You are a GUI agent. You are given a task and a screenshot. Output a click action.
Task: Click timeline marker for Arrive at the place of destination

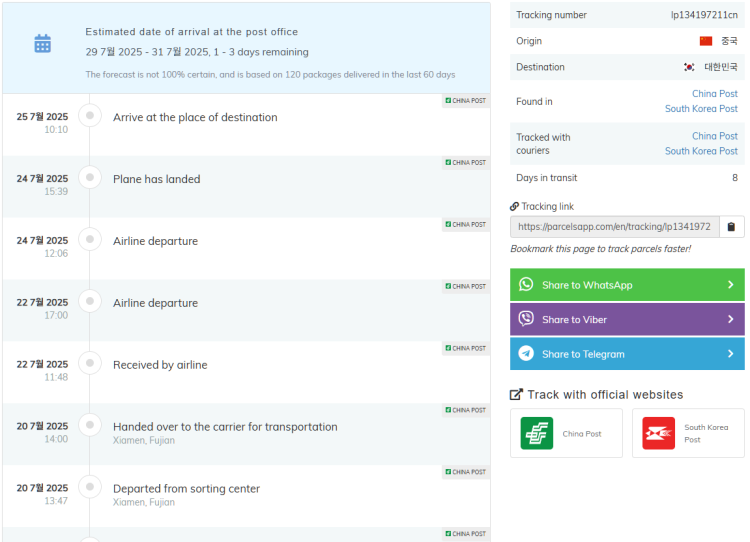point(89,115)
